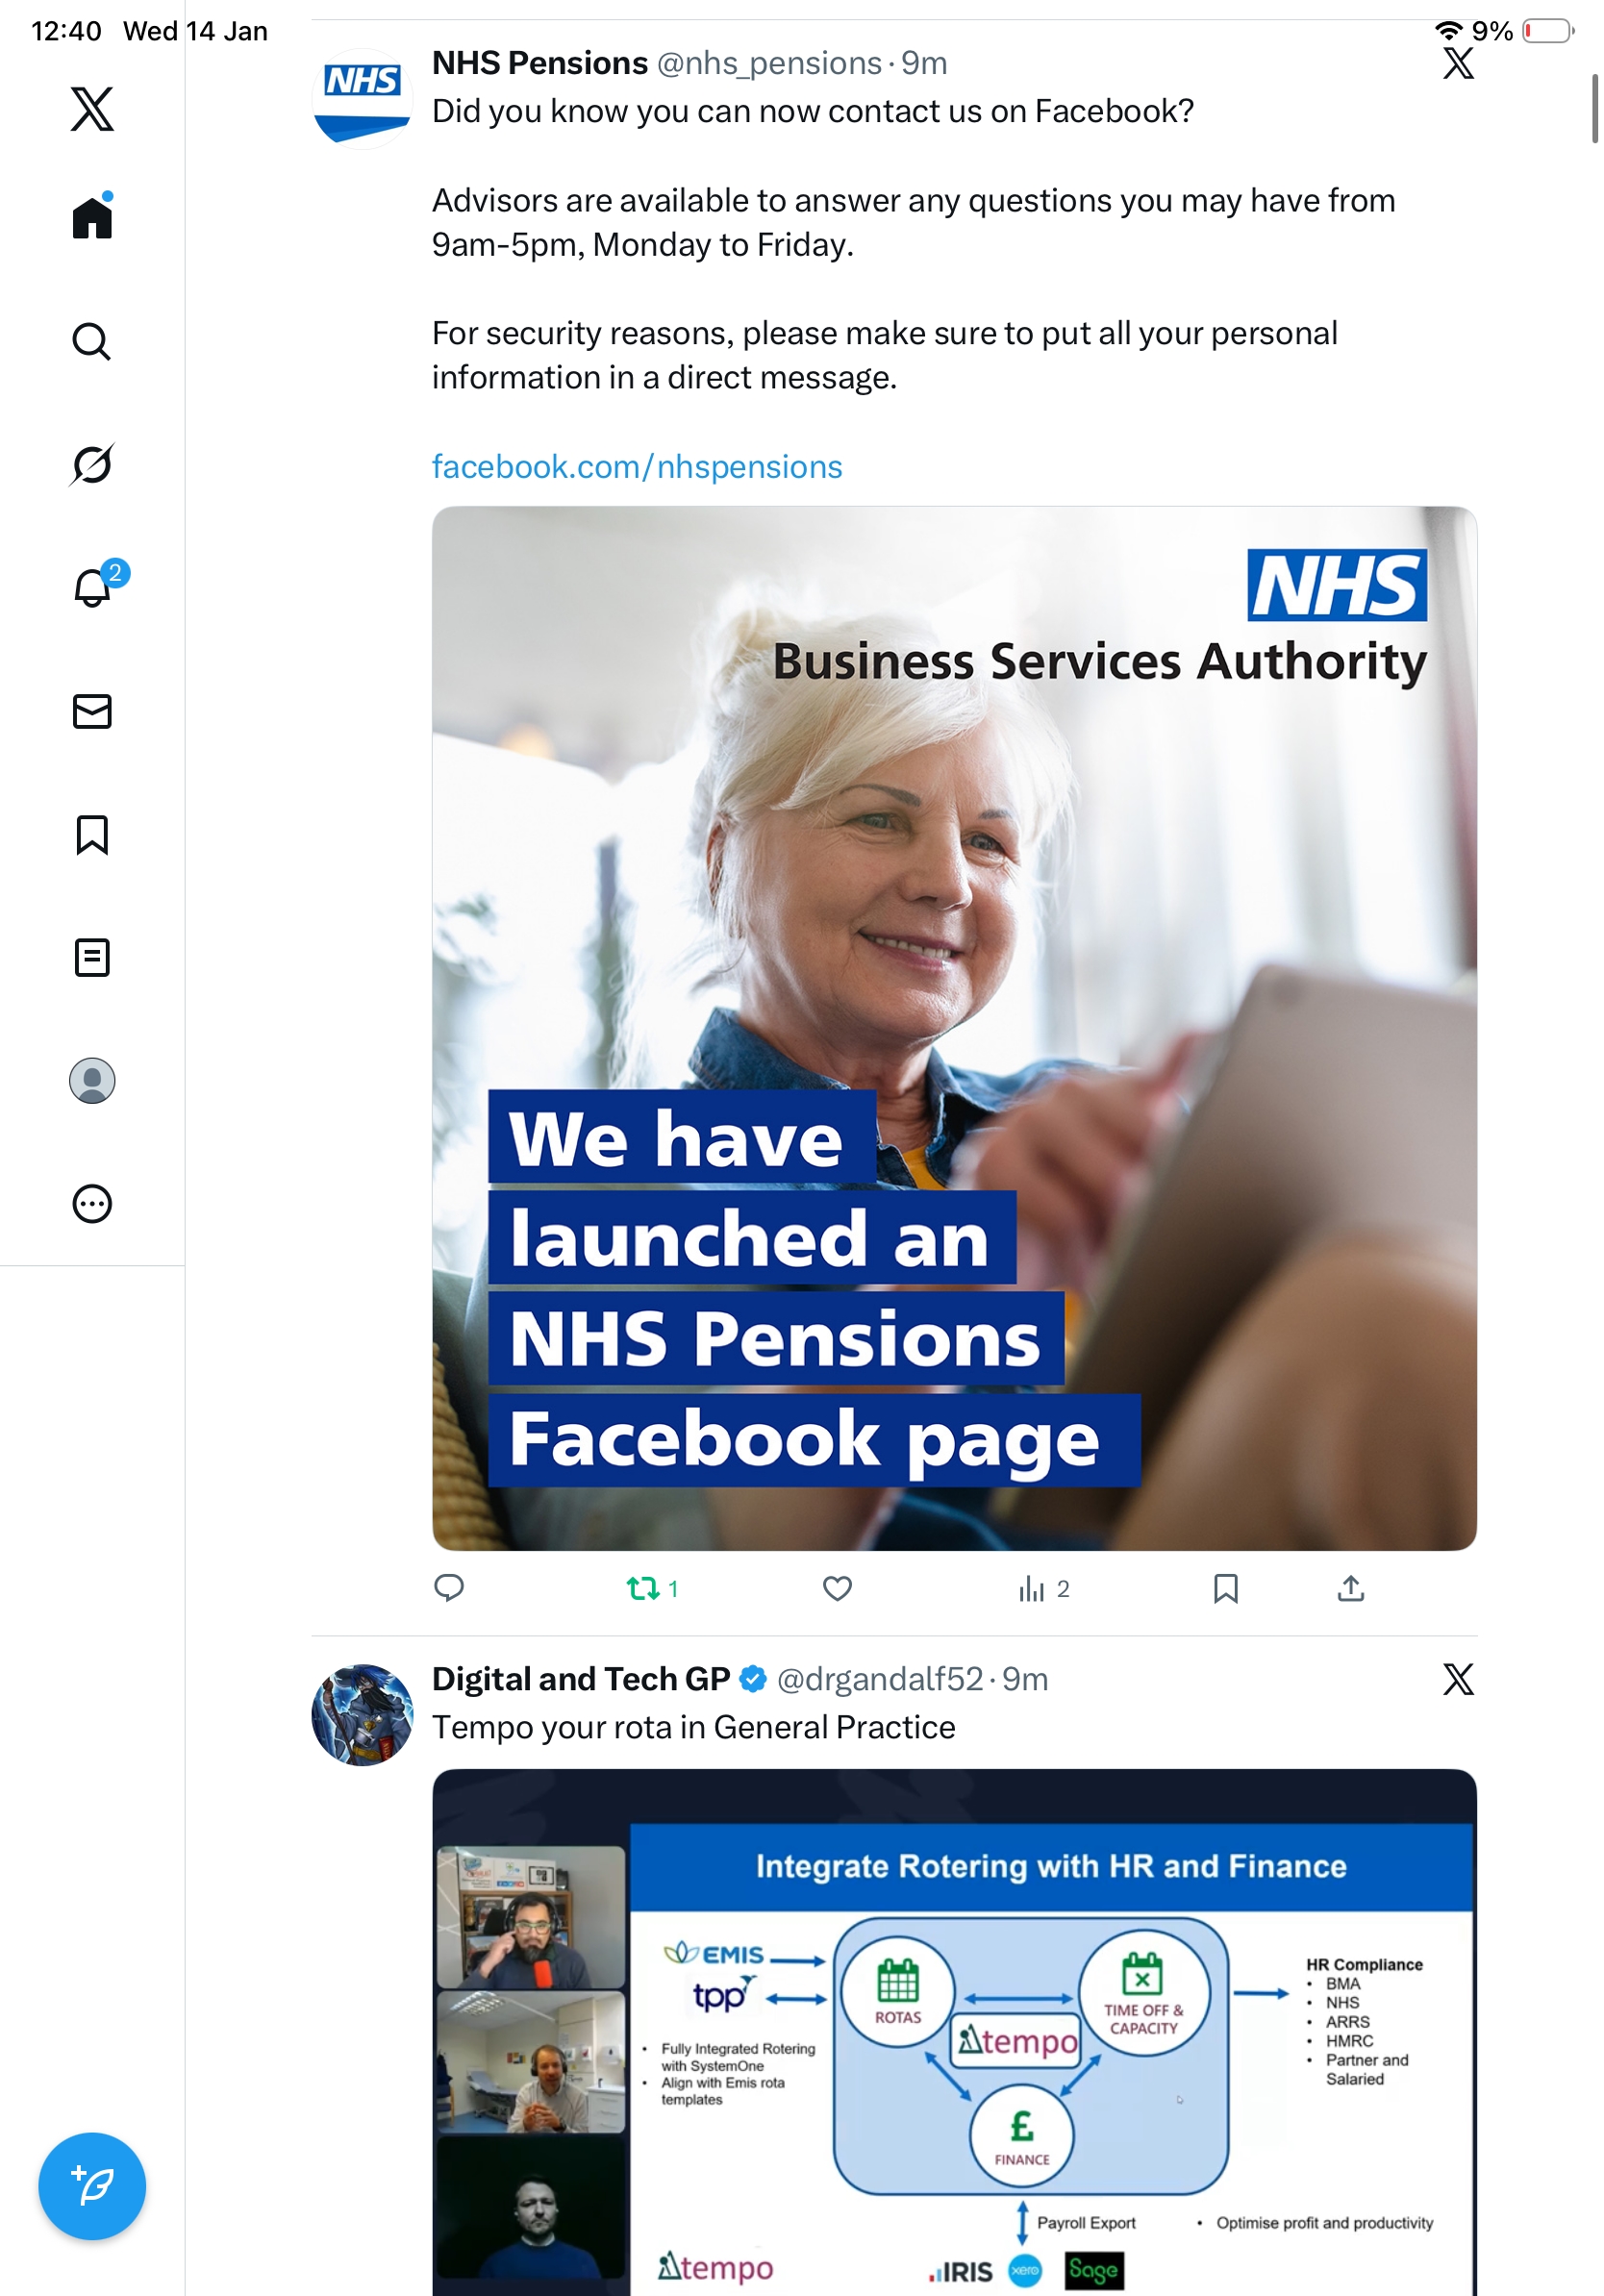Open the X icon menu on Digital and Tech GP post

click(x=1458, y=1679)
